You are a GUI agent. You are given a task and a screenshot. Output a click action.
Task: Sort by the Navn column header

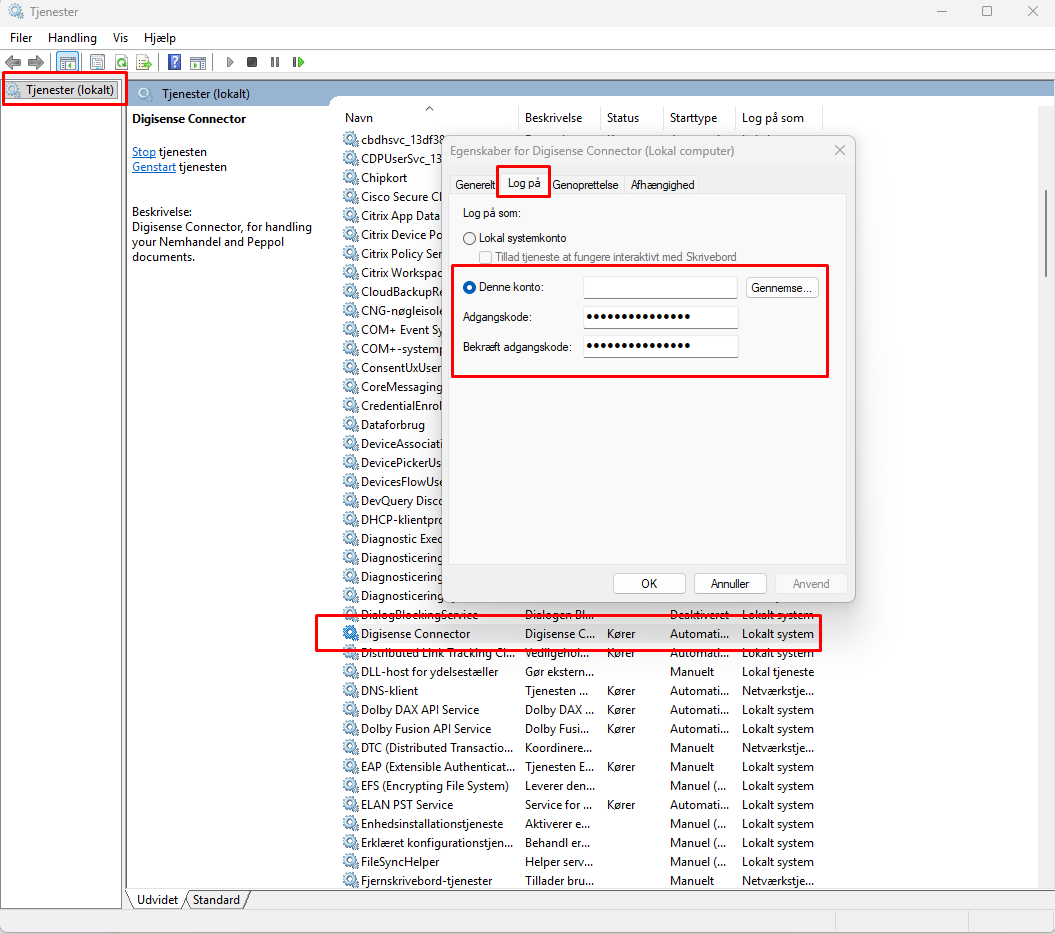[x=431, y=118]
